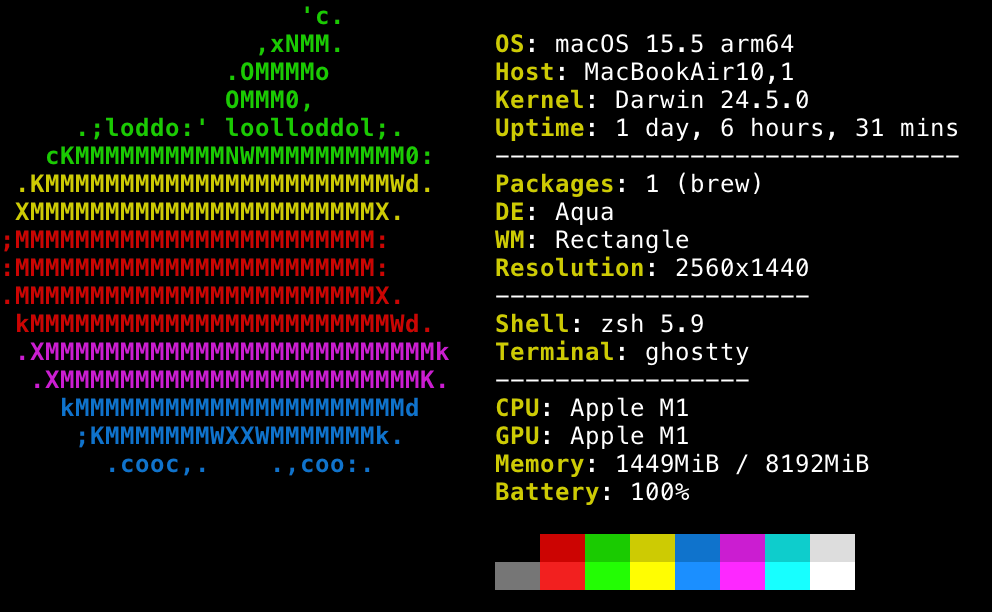Select the bright cyan color block

coord(787,576)
